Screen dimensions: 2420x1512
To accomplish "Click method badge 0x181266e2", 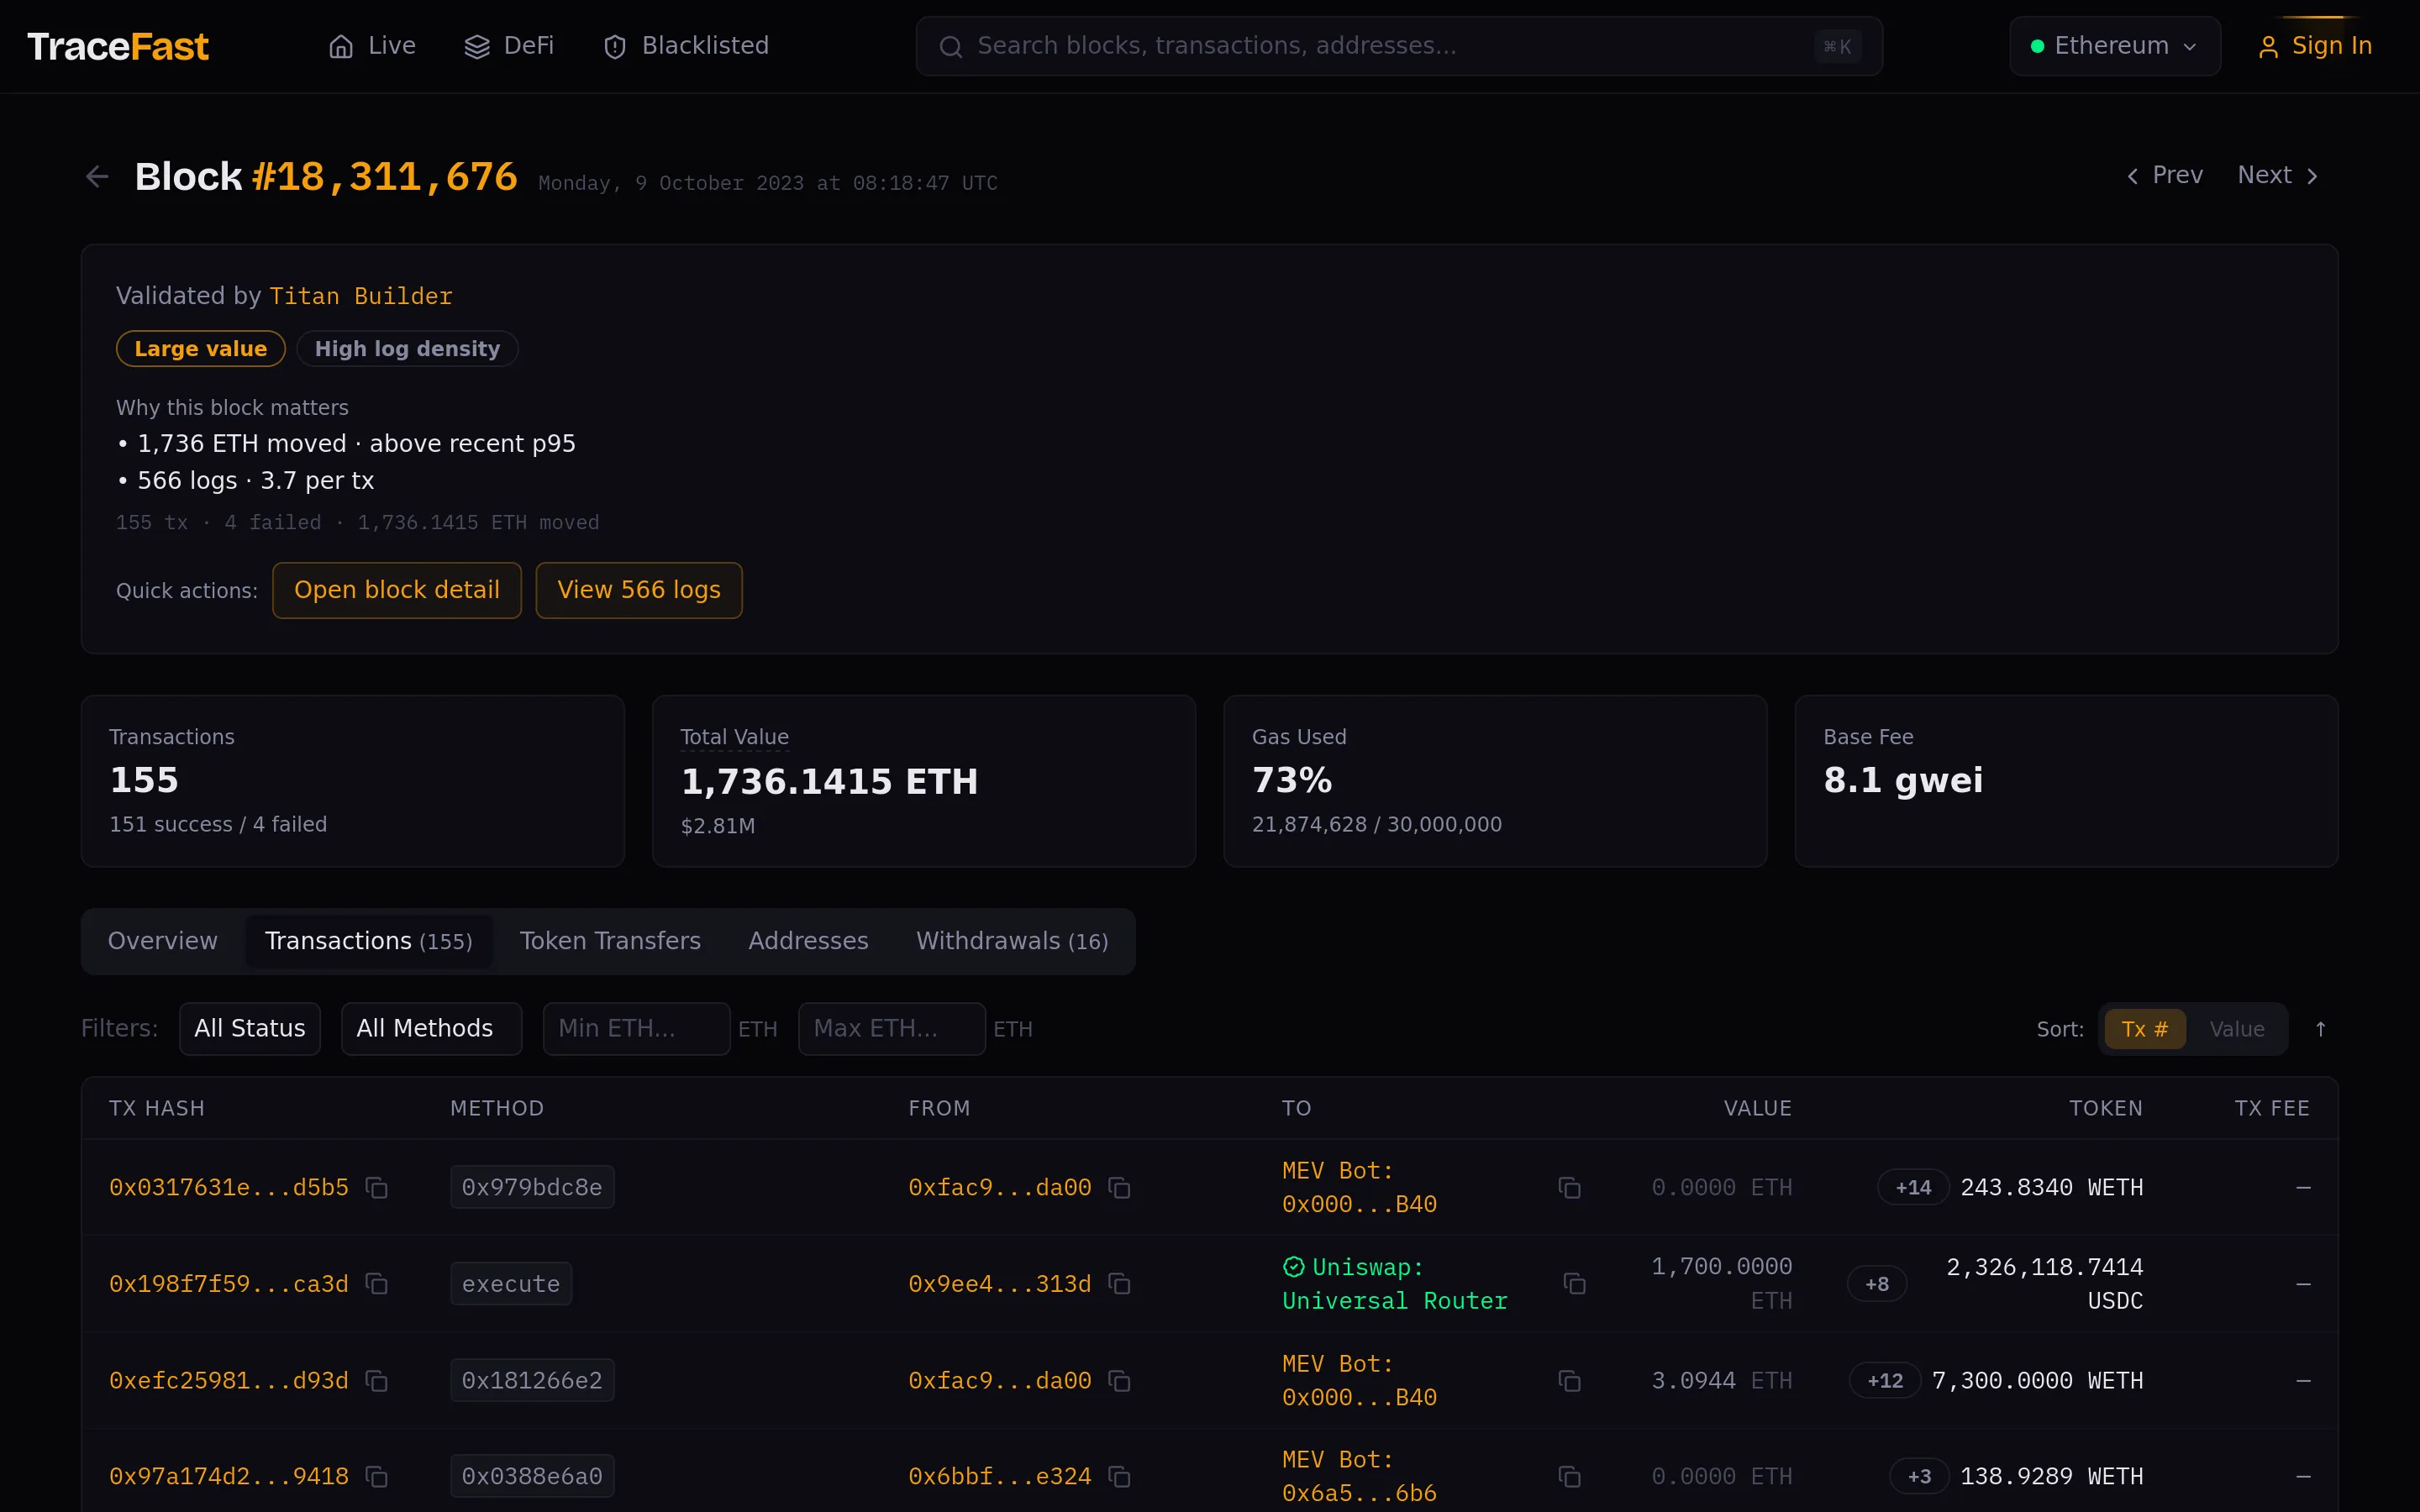I will (532, 1381).
